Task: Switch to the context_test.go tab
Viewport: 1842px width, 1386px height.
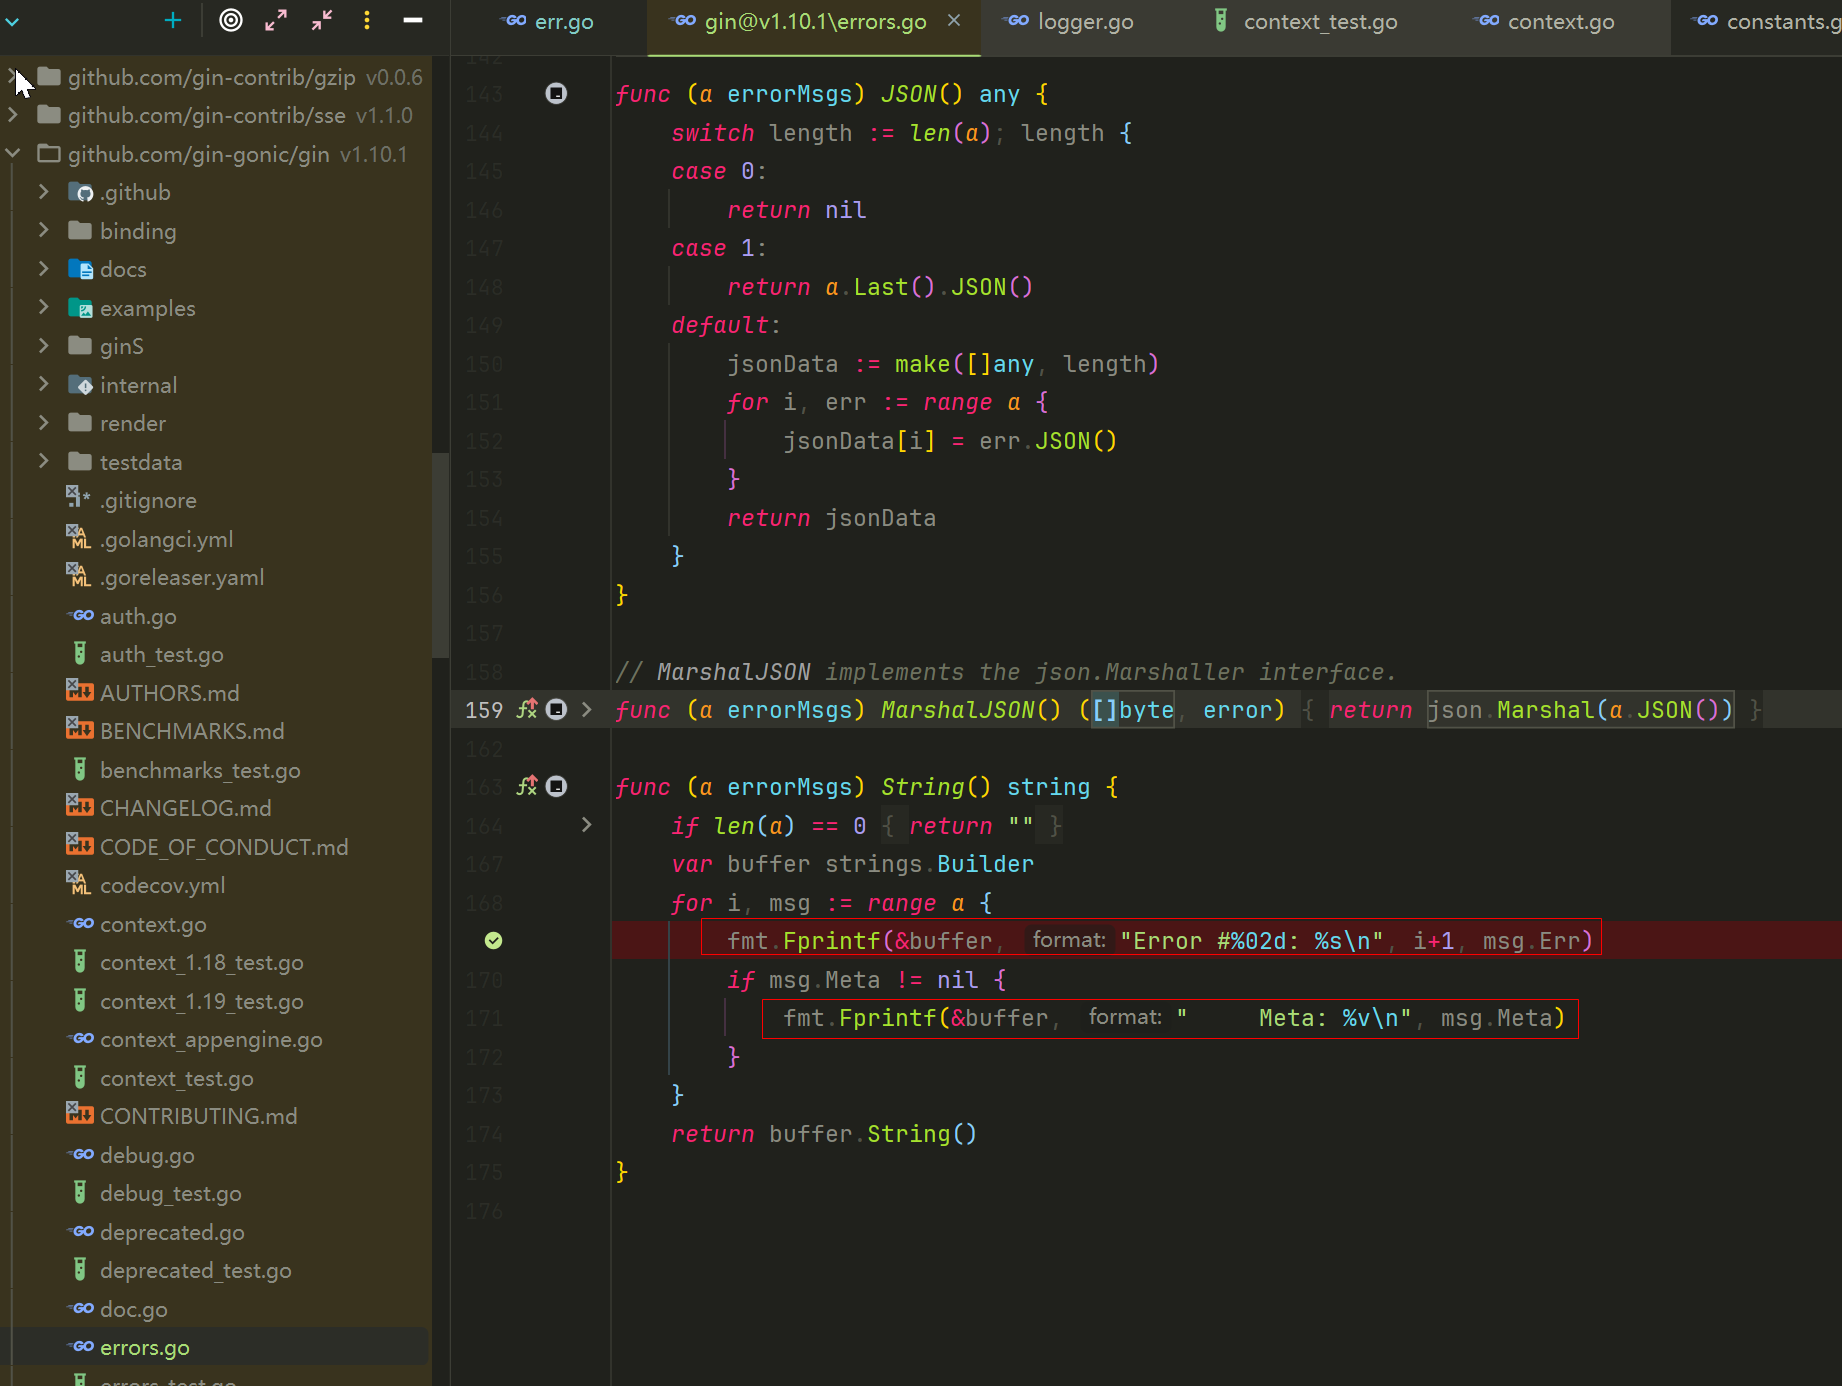Action: click(x=1306, y=21)
